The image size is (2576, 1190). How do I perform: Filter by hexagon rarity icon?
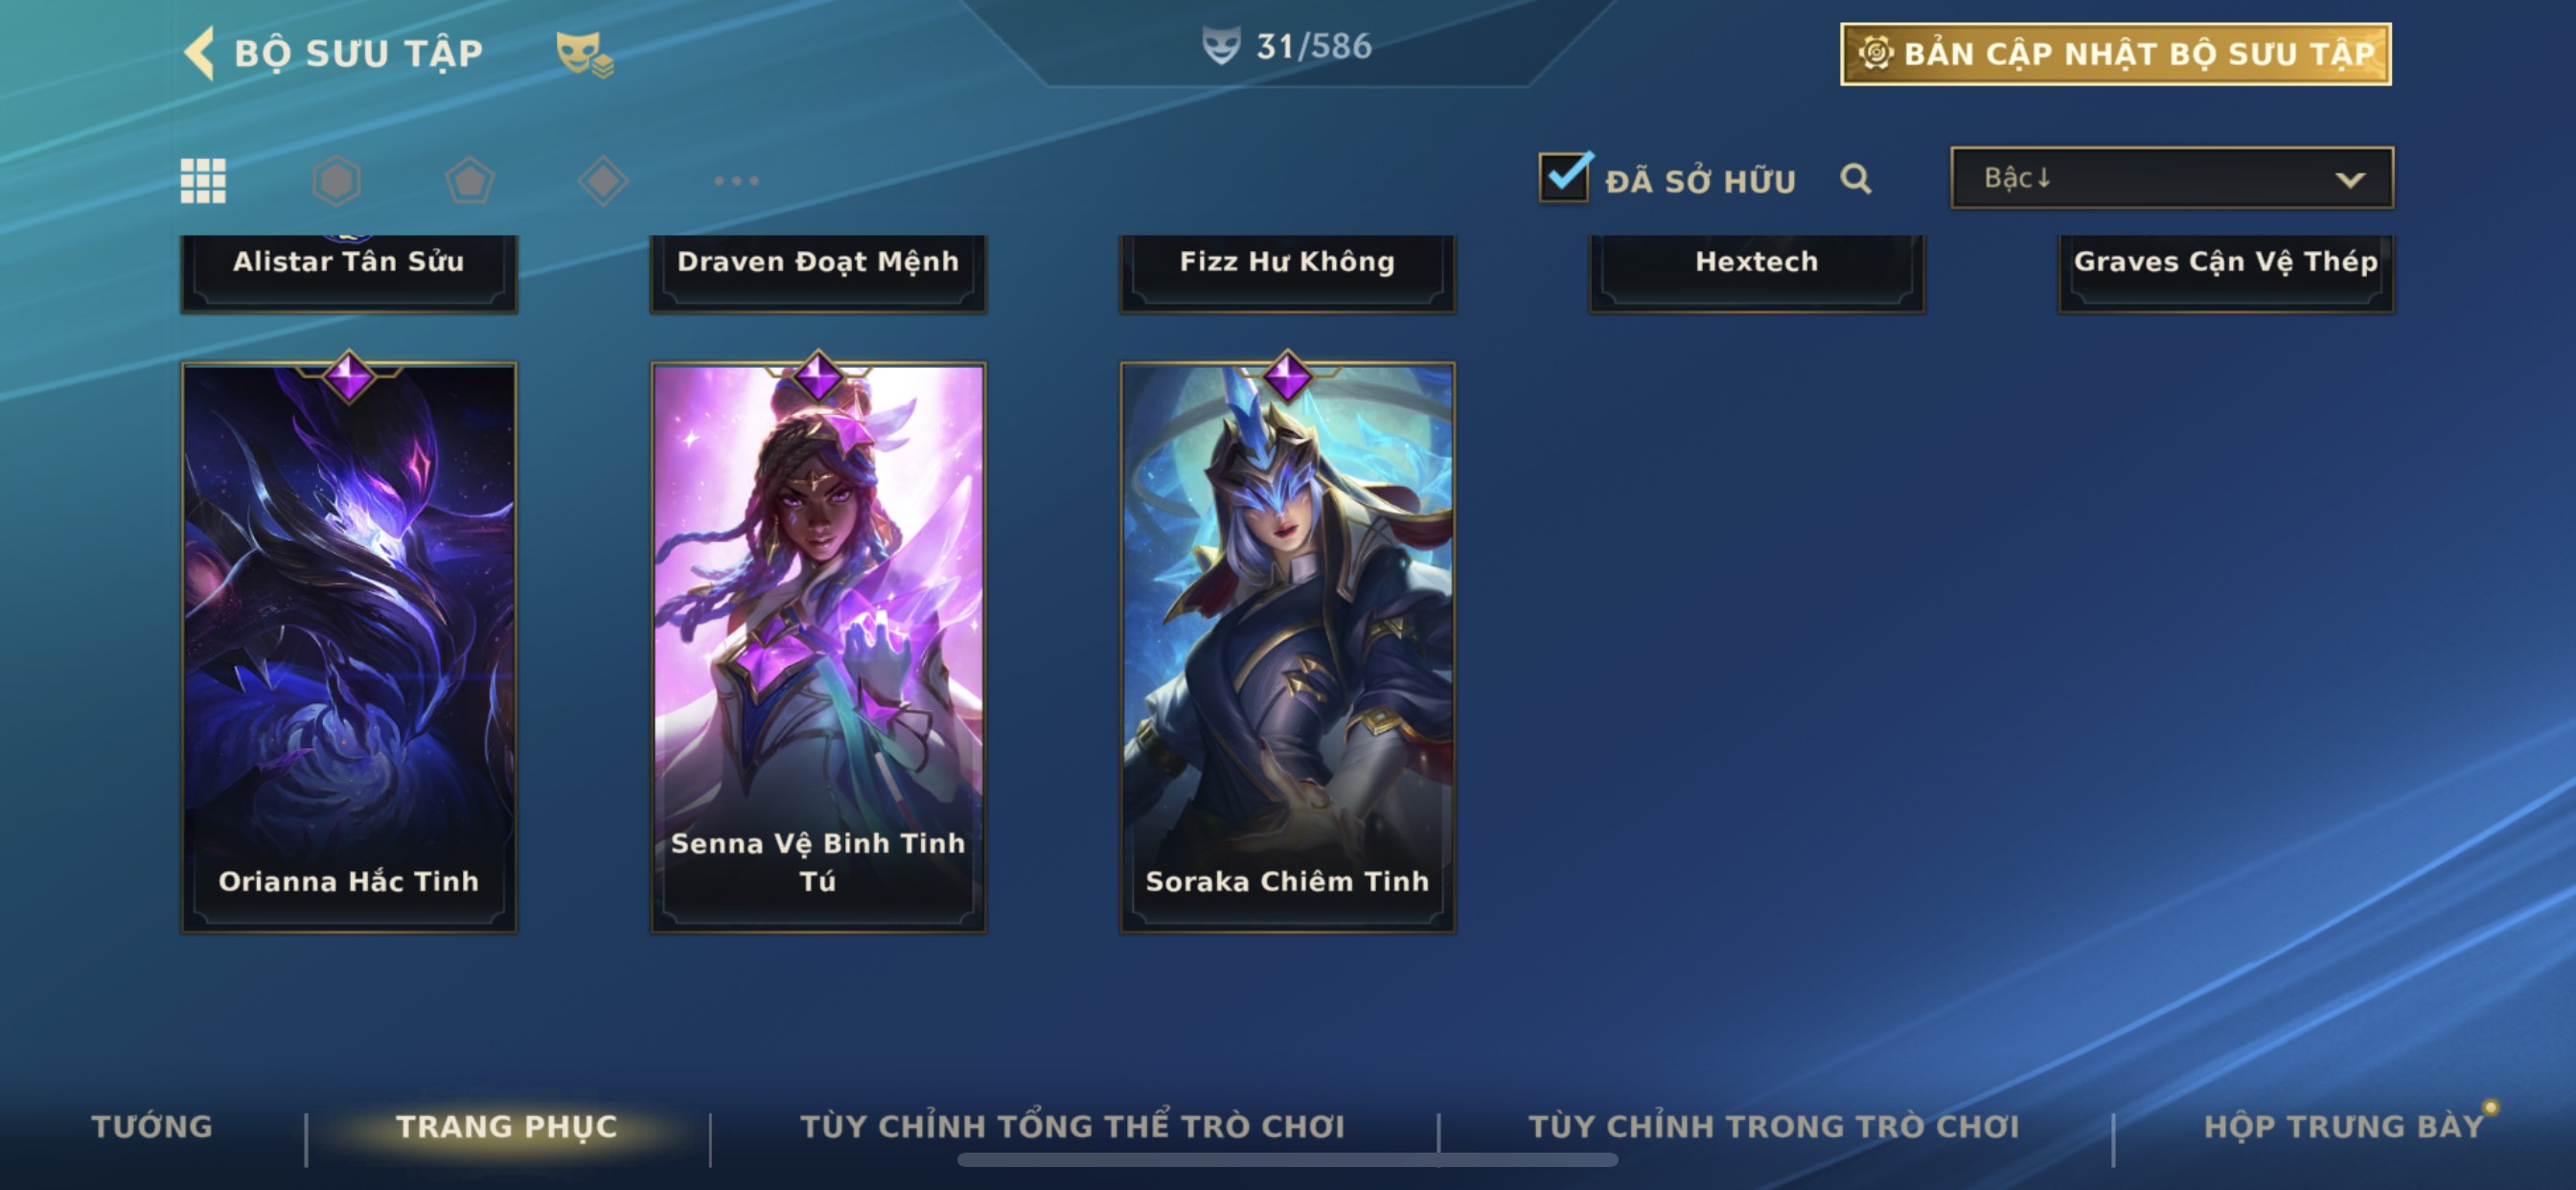[337, 181]
